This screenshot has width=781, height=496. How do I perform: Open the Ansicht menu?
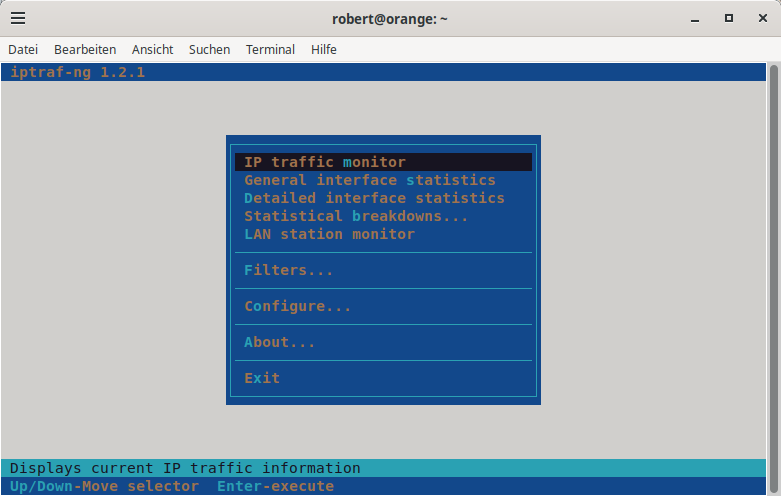[152, 49]
